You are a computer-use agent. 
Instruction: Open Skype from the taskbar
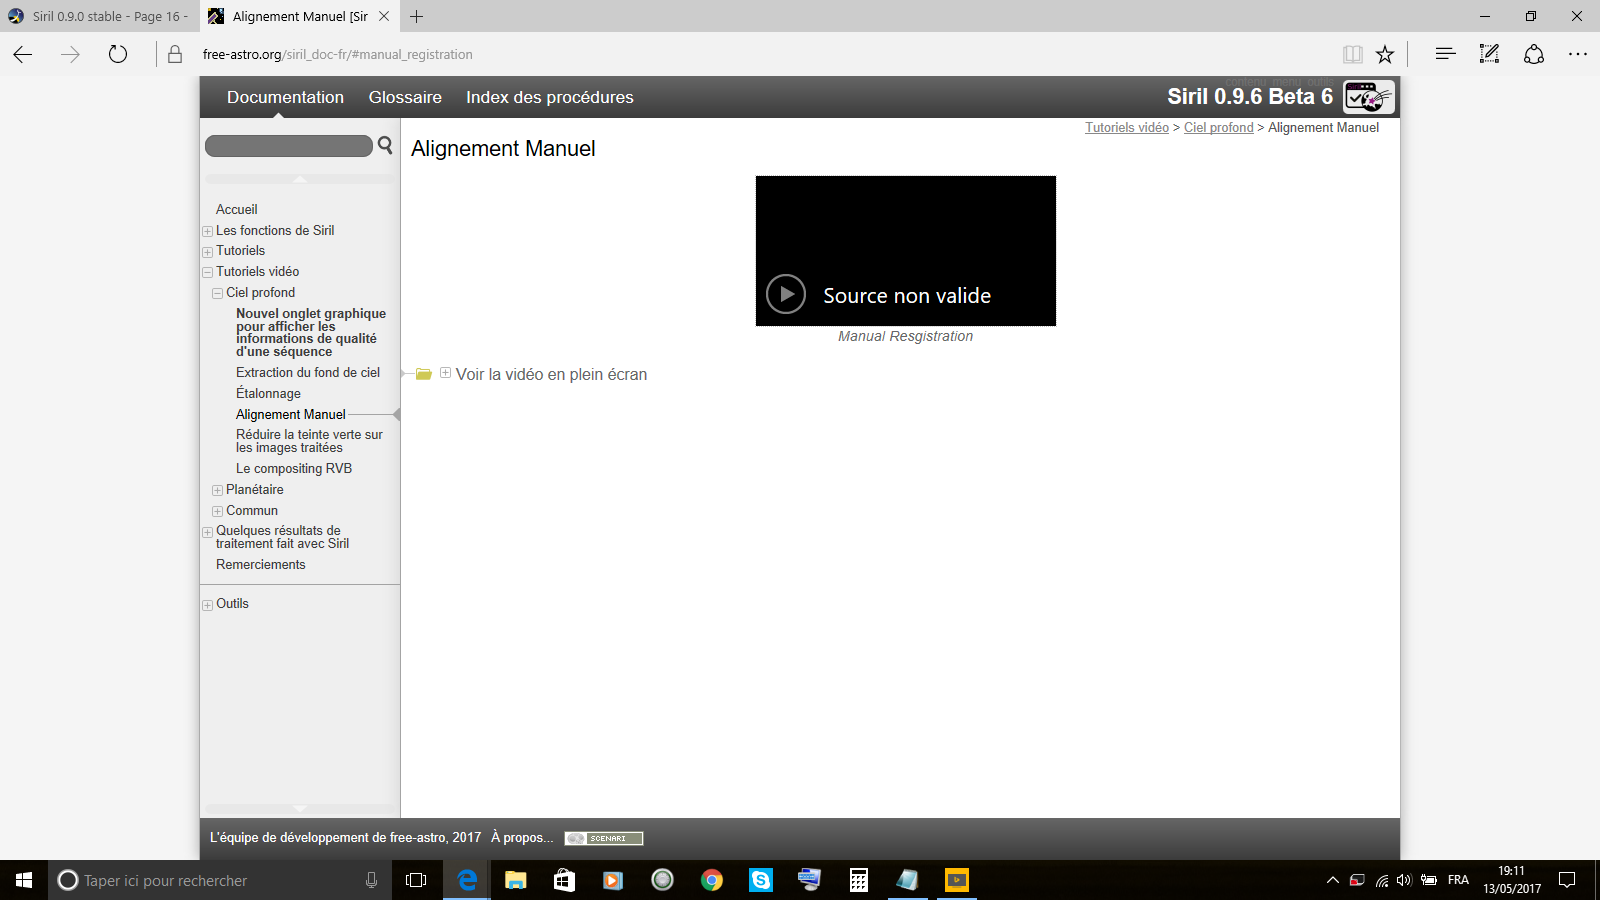(x=761, y=880)
